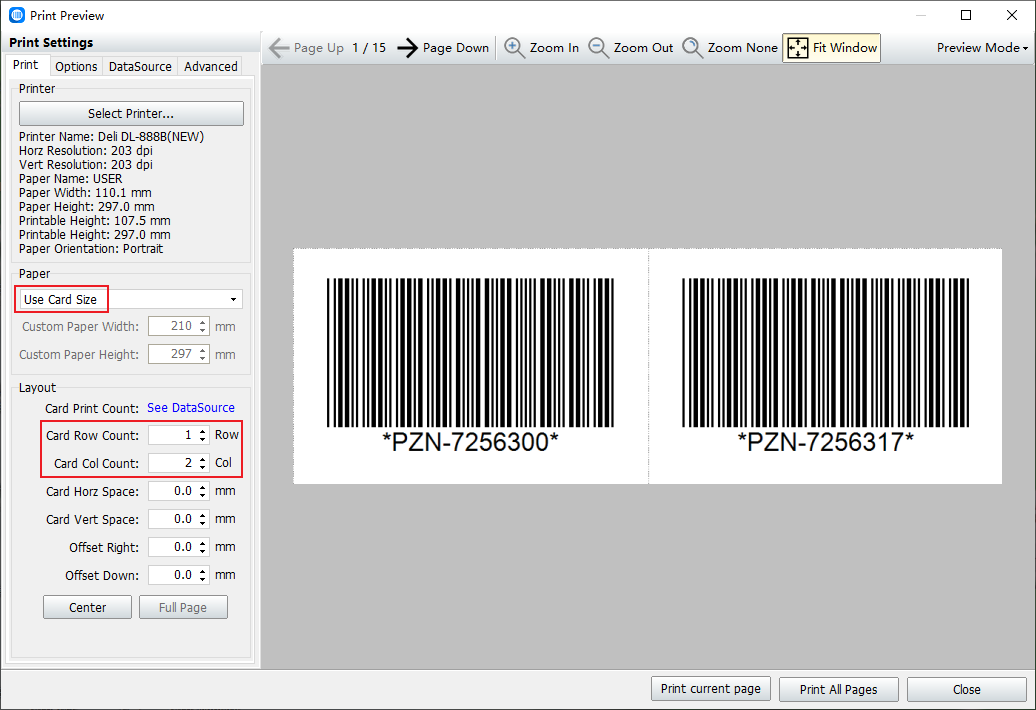
Task: Click Paper Orientation Portrait text
Action: pyautogui.click(x=91, y=249)
